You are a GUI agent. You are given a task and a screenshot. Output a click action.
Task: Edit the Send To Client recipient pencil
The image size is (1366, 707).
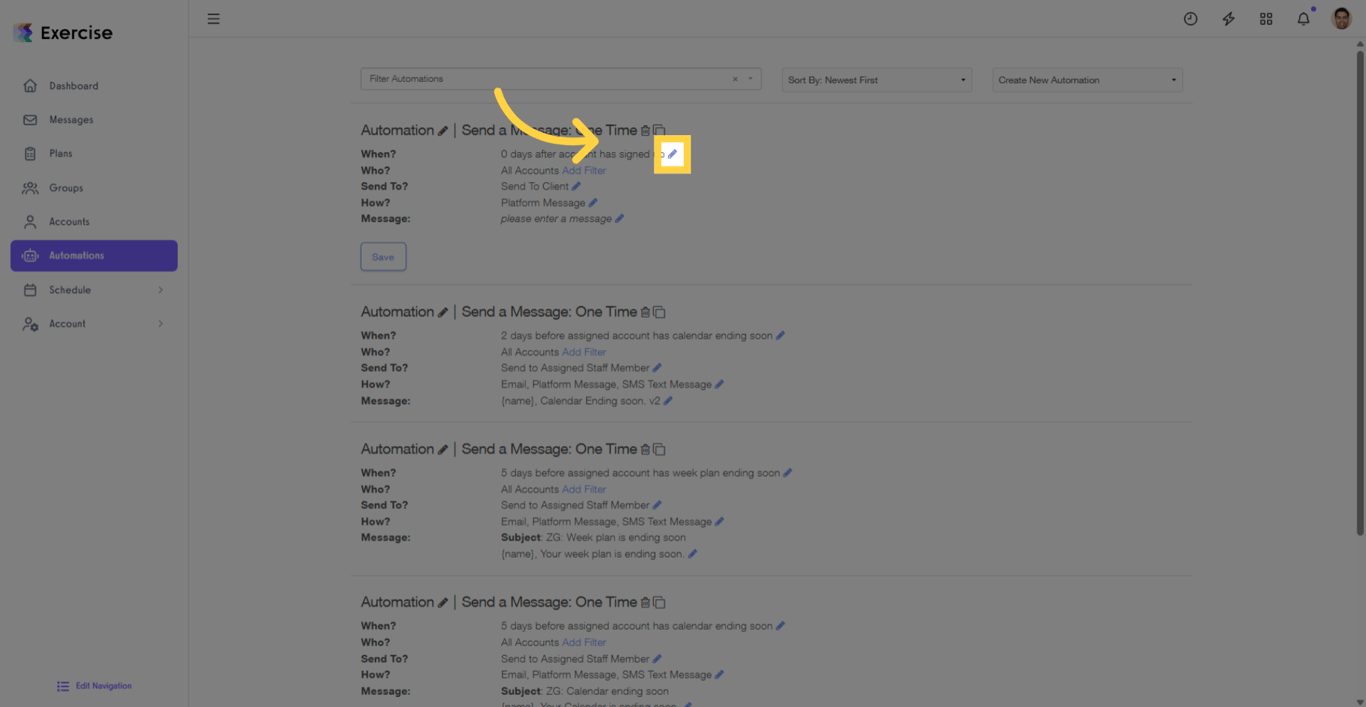coord(576,187)
